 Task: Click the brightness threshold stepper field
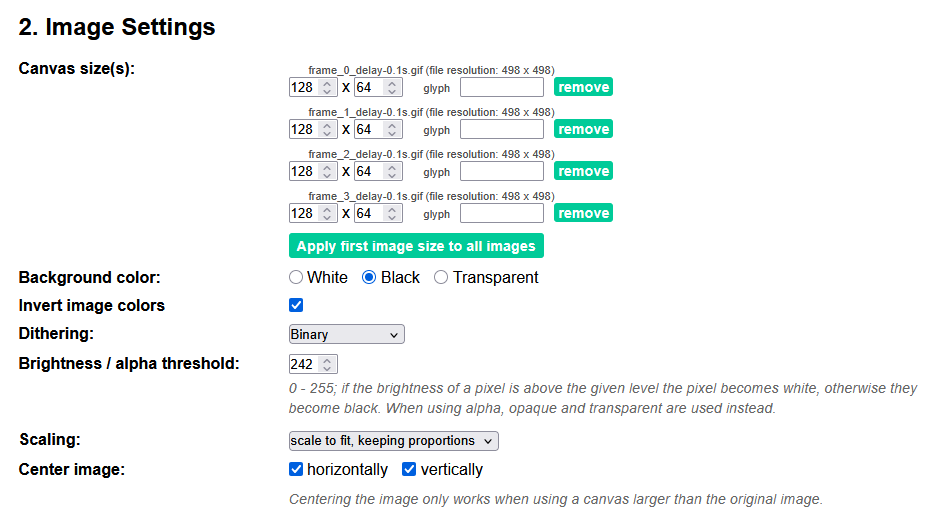304,364
